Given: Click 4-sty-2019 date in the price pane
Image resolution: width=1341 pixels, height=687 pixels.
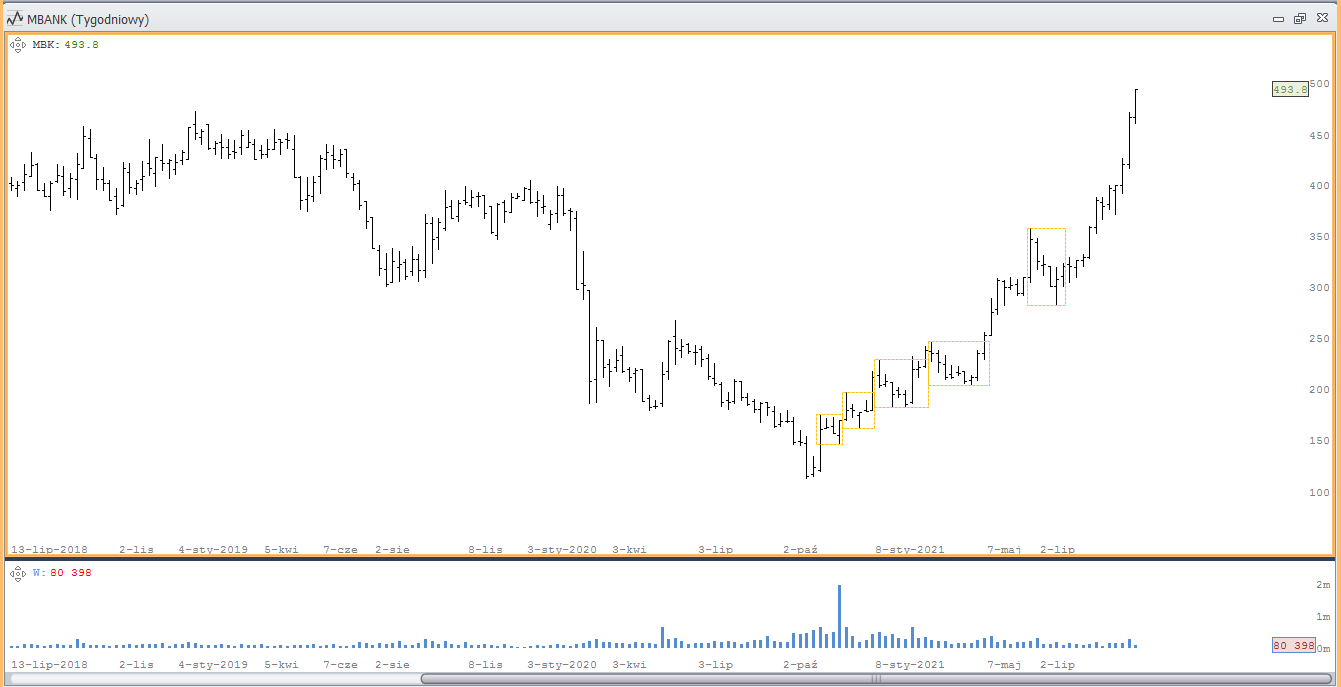Looking at the screenshot, I should point(213,550).
